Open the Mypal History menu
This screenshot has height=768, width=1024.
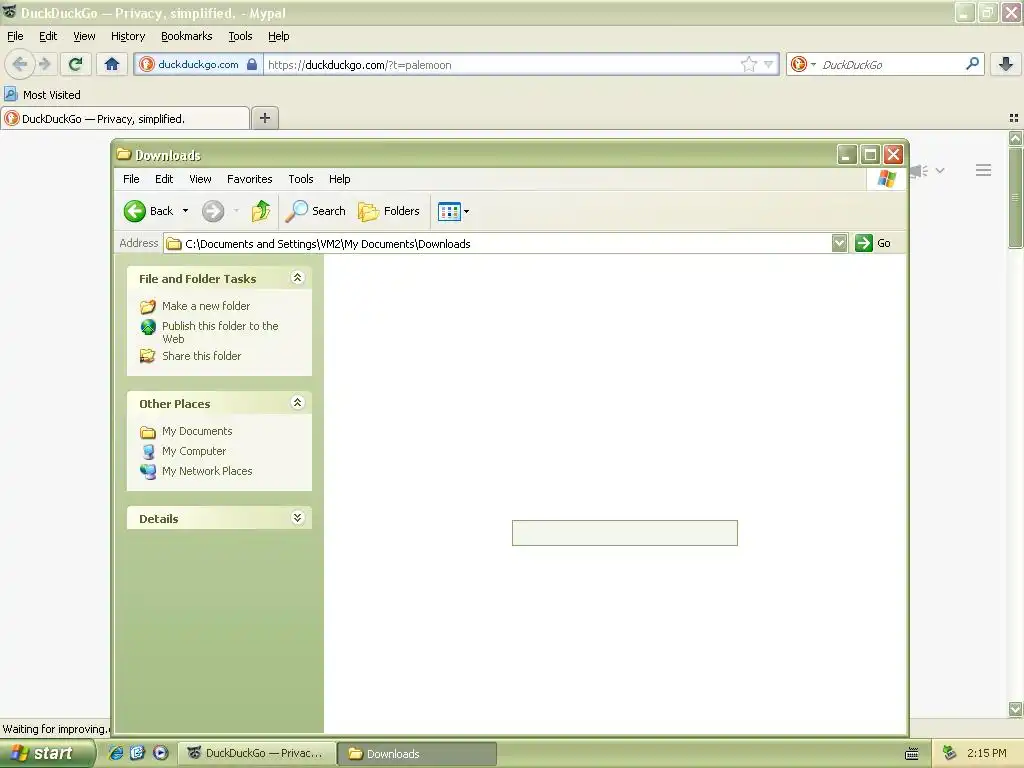coord(128,36)
